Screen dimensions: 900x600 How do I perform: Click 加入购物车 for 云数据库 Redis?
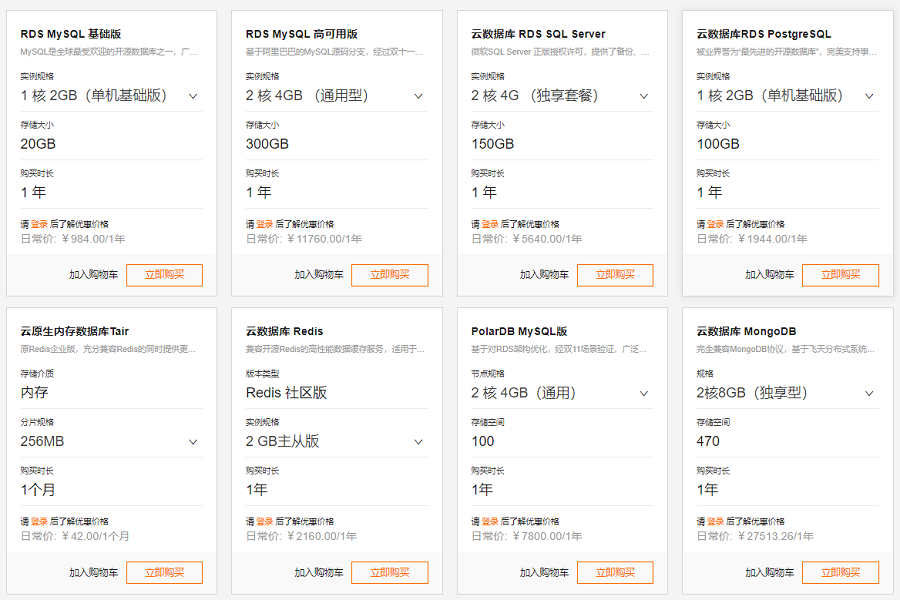click(x=319, y=572)
